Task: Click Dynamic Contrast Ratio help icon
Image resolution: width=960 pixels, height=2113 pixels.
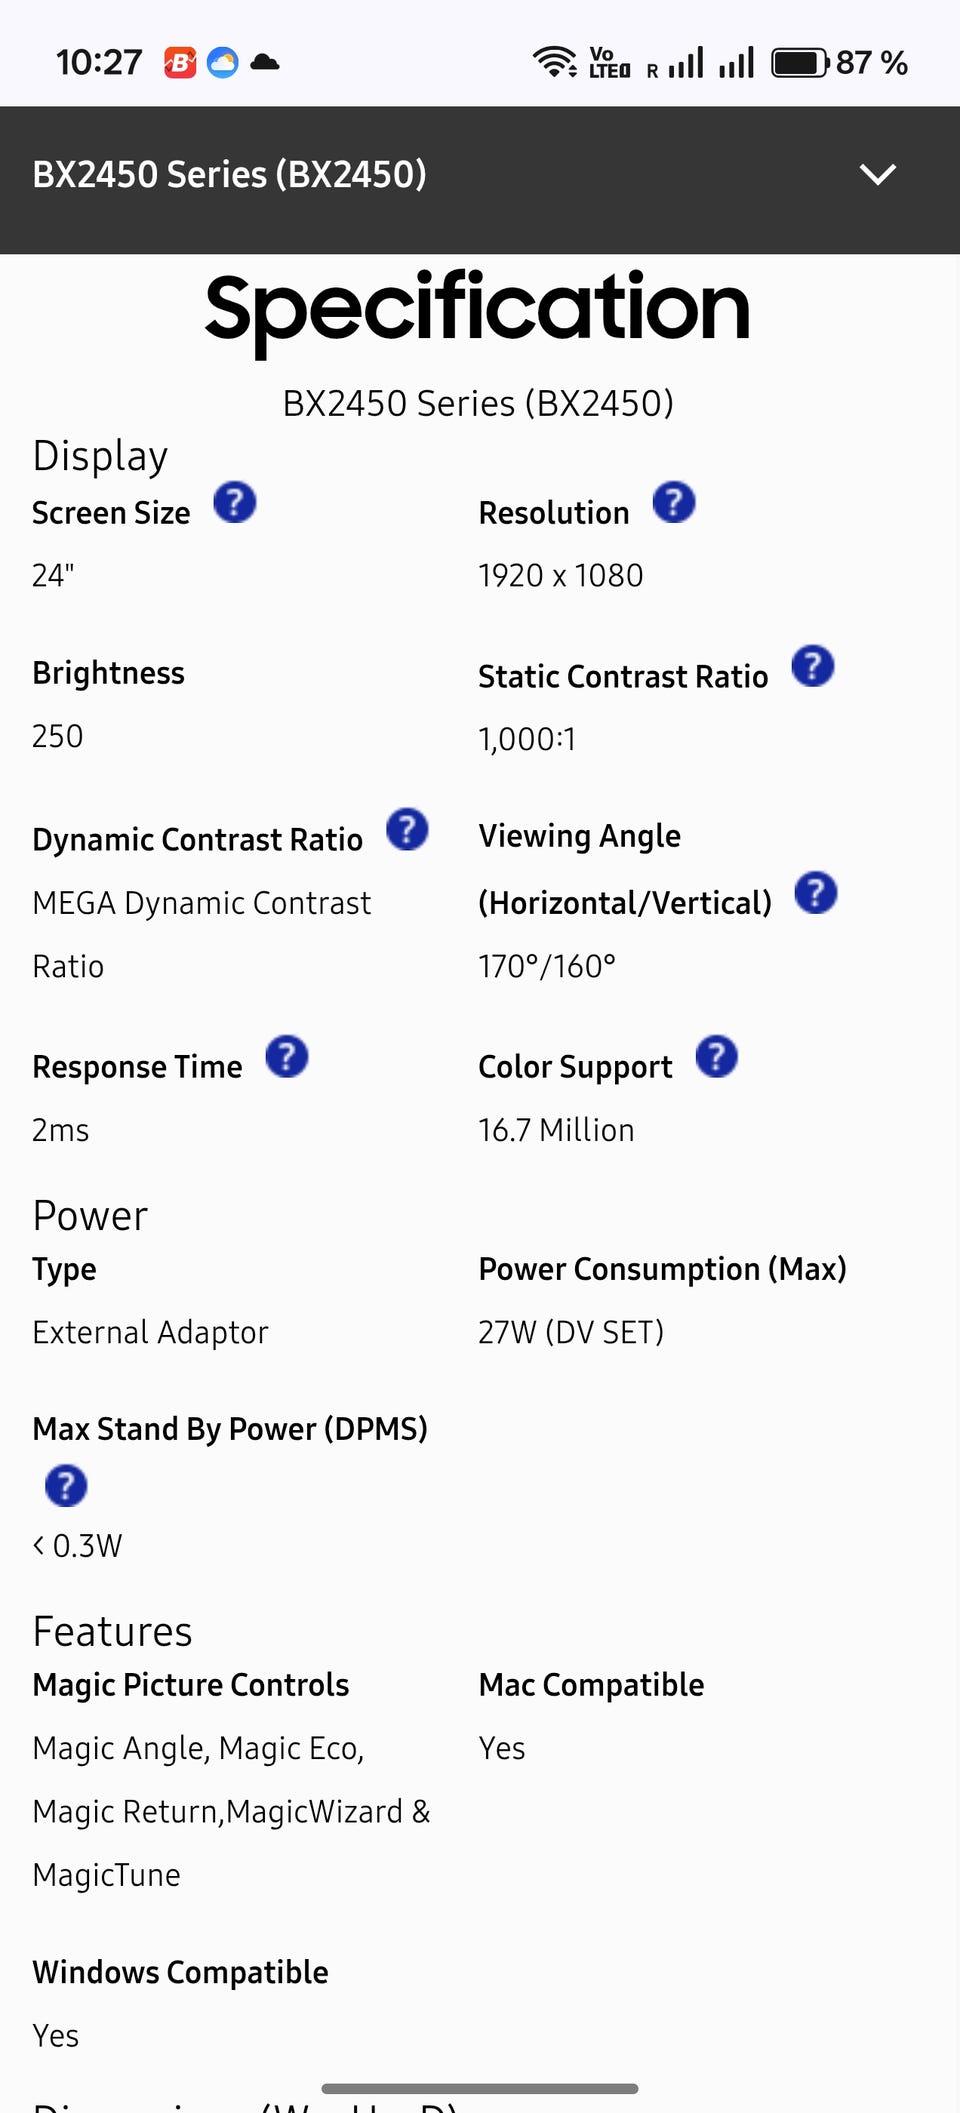Action: (x=407, y=829)
